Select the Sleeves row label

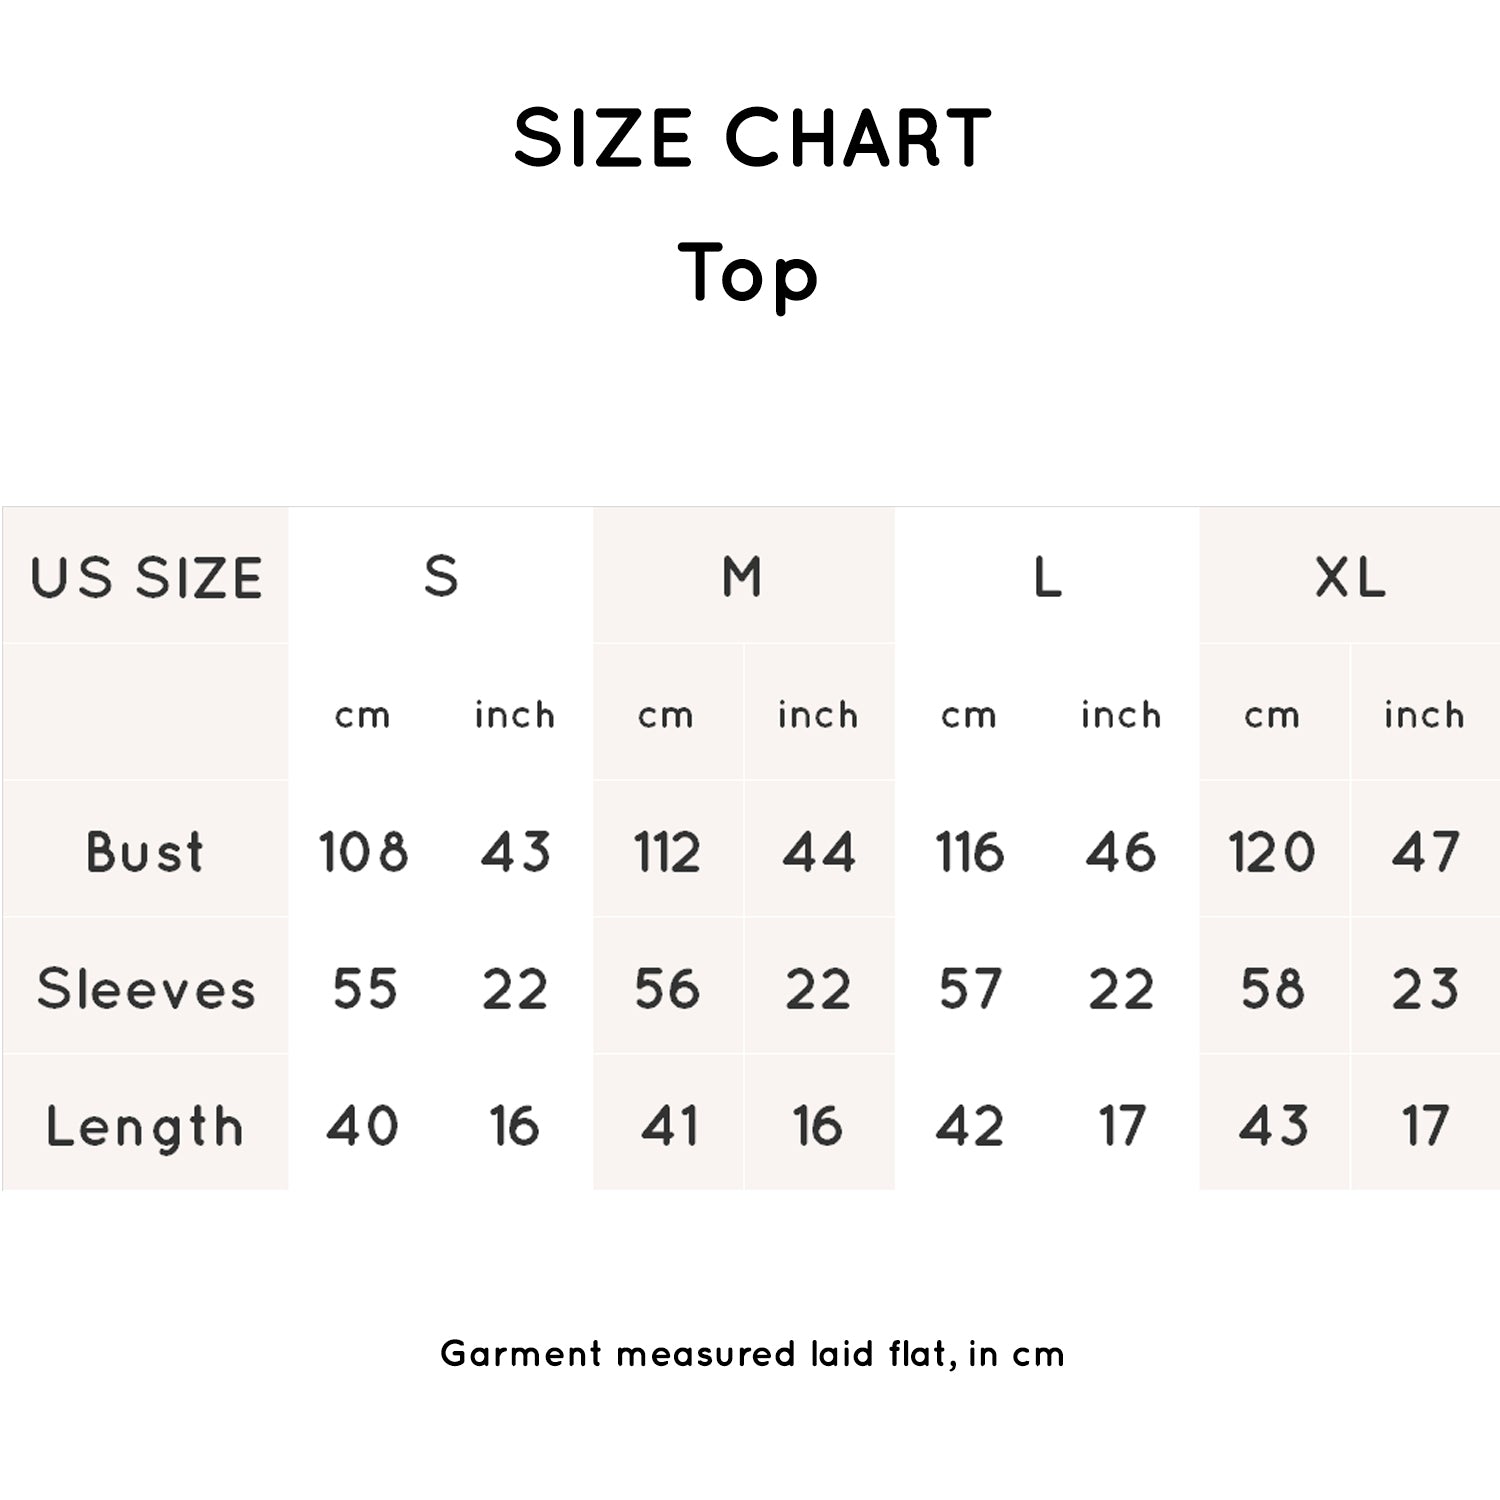146,989
